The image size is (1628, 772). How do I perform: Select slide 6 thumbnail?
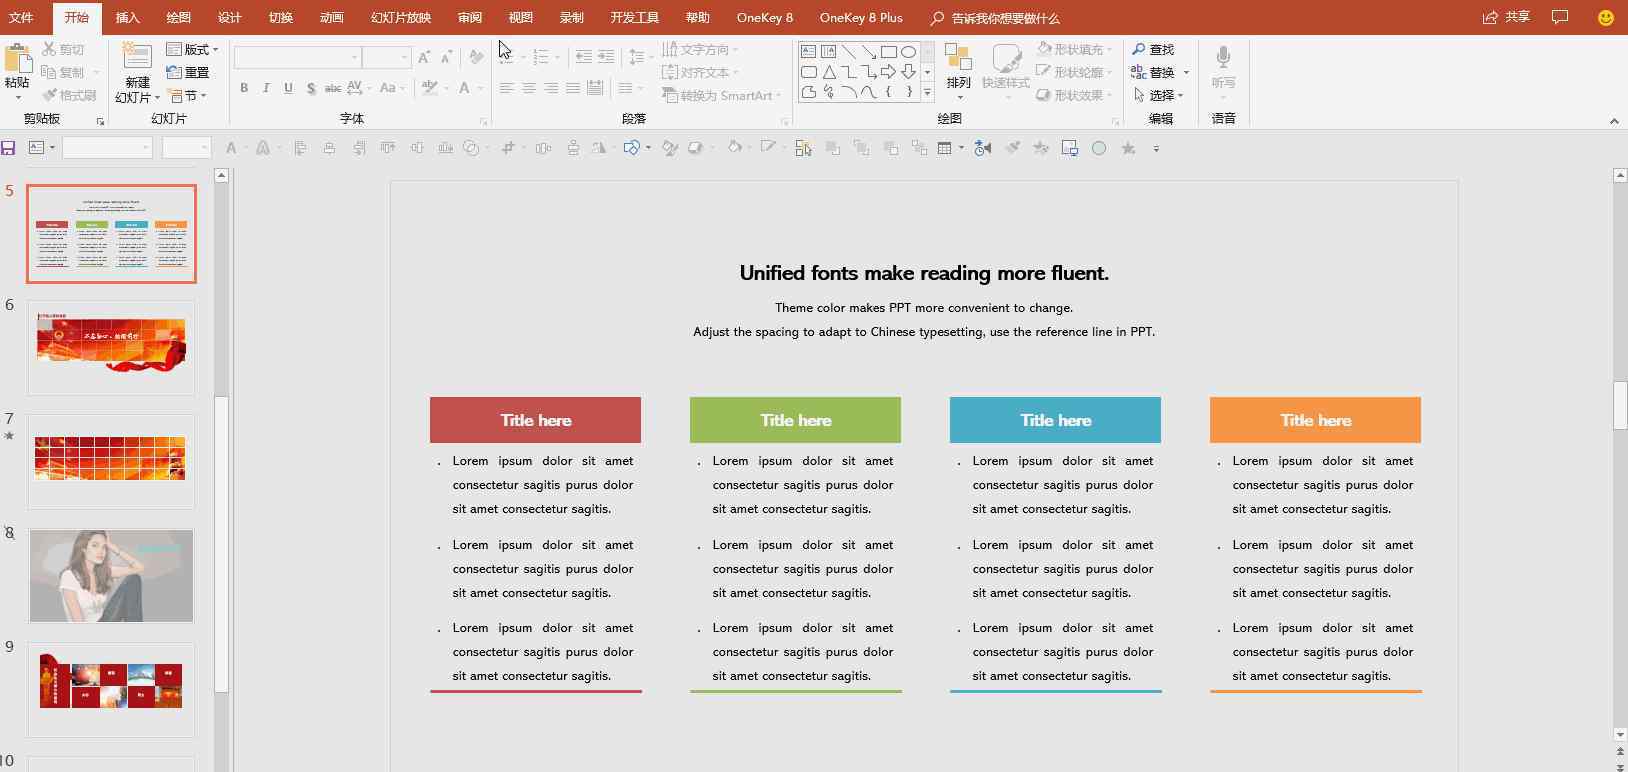pos(111,347)
